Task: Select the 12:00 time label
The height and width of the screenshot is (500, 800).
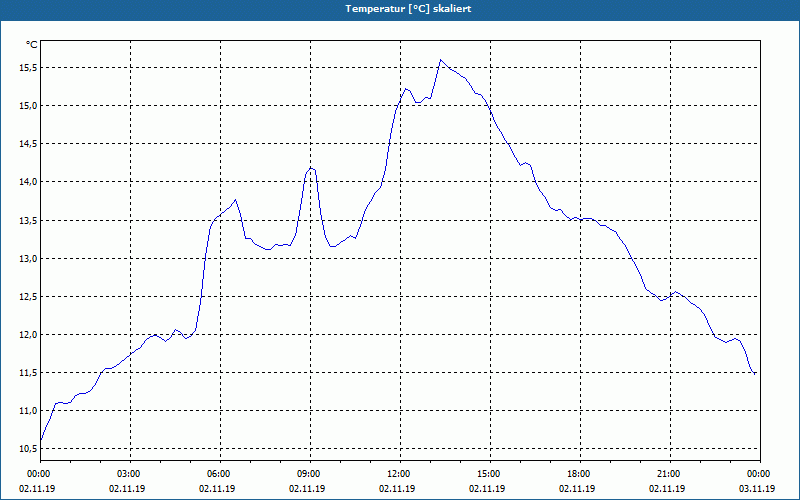Action: [400, 473]
